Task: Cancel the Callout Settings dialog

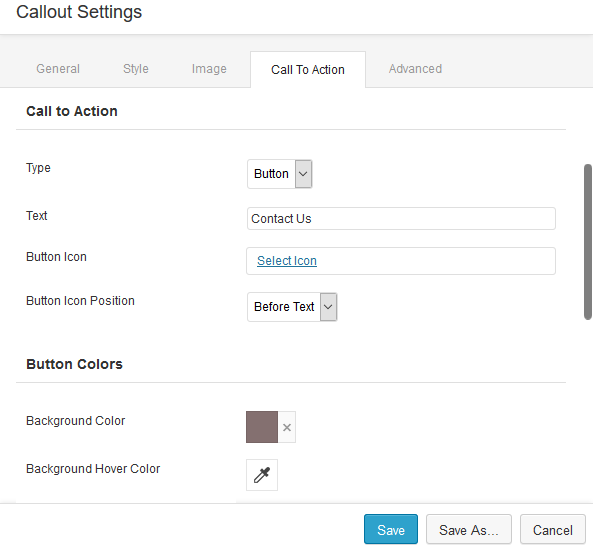Action: [553, 529]
